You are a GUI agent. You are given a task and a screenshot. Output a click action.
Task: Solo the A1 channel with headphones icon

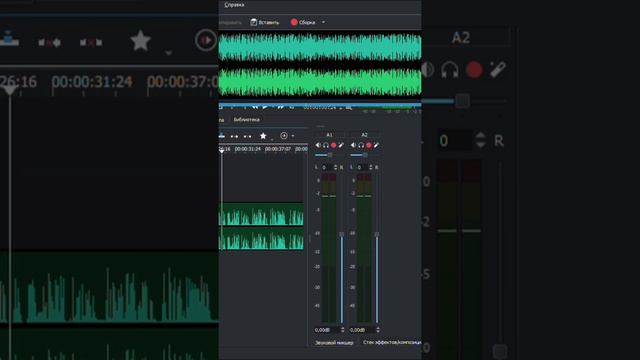point(326,145)
